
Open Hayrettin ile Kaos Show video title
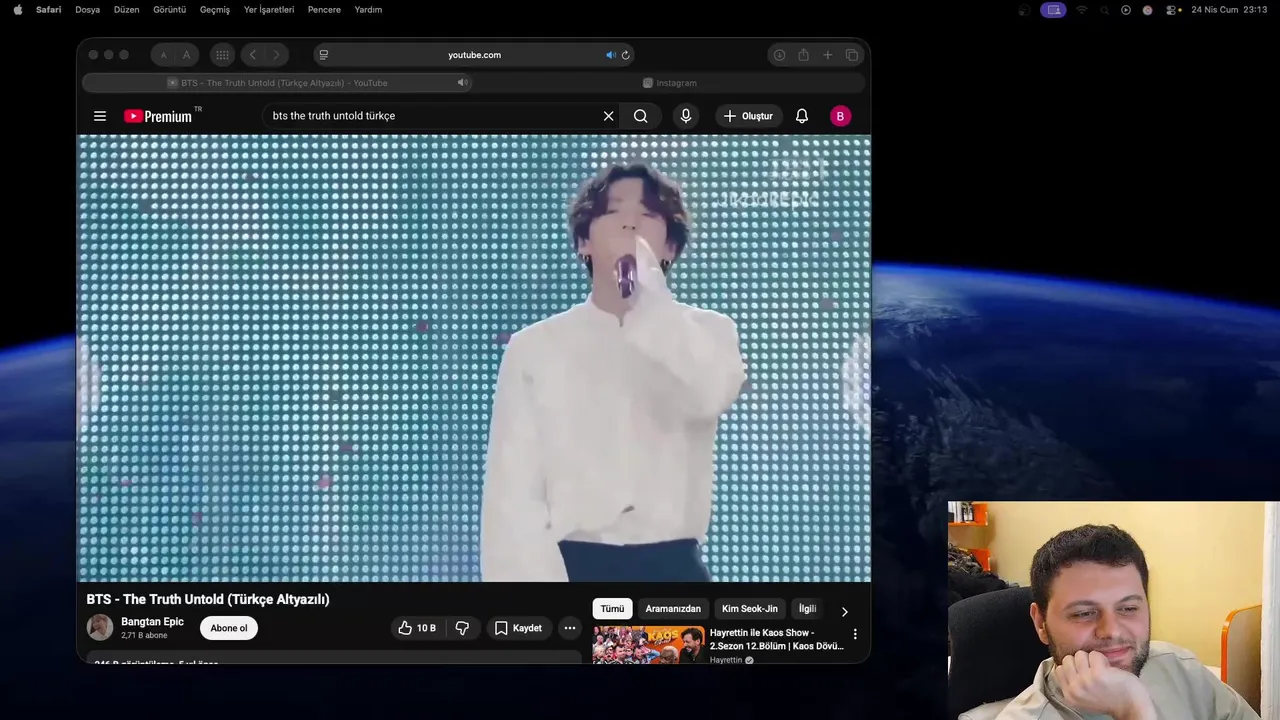coord(777,639)
